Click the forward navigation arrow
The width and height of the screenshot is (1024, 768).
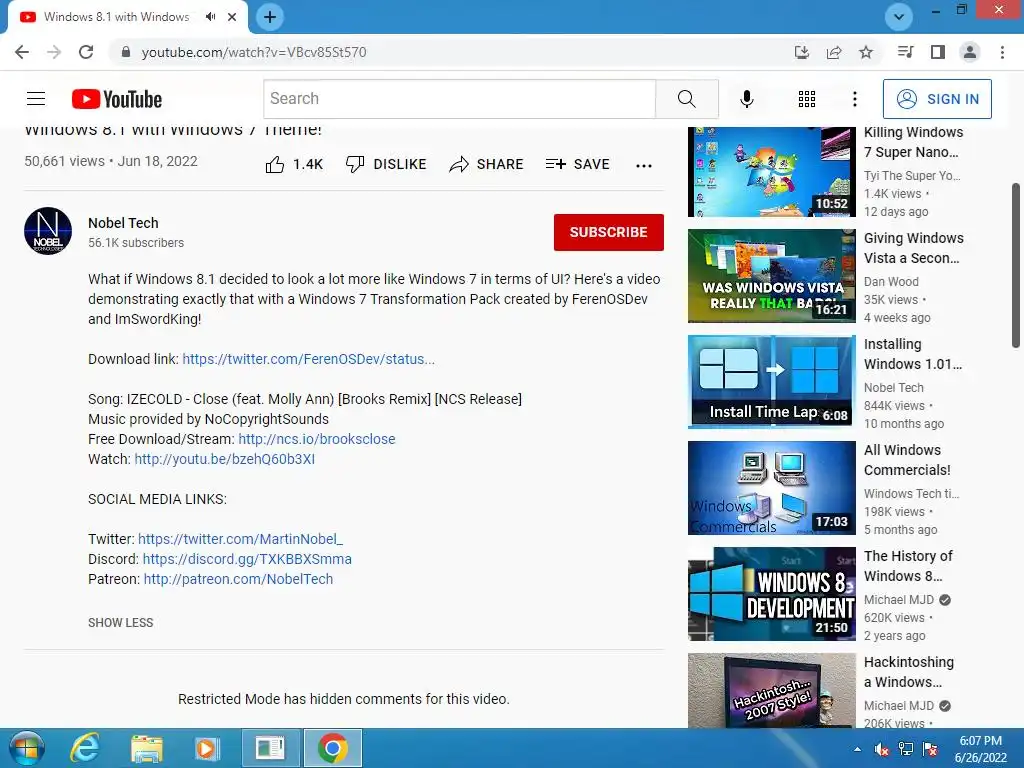[x=54, y=52]
